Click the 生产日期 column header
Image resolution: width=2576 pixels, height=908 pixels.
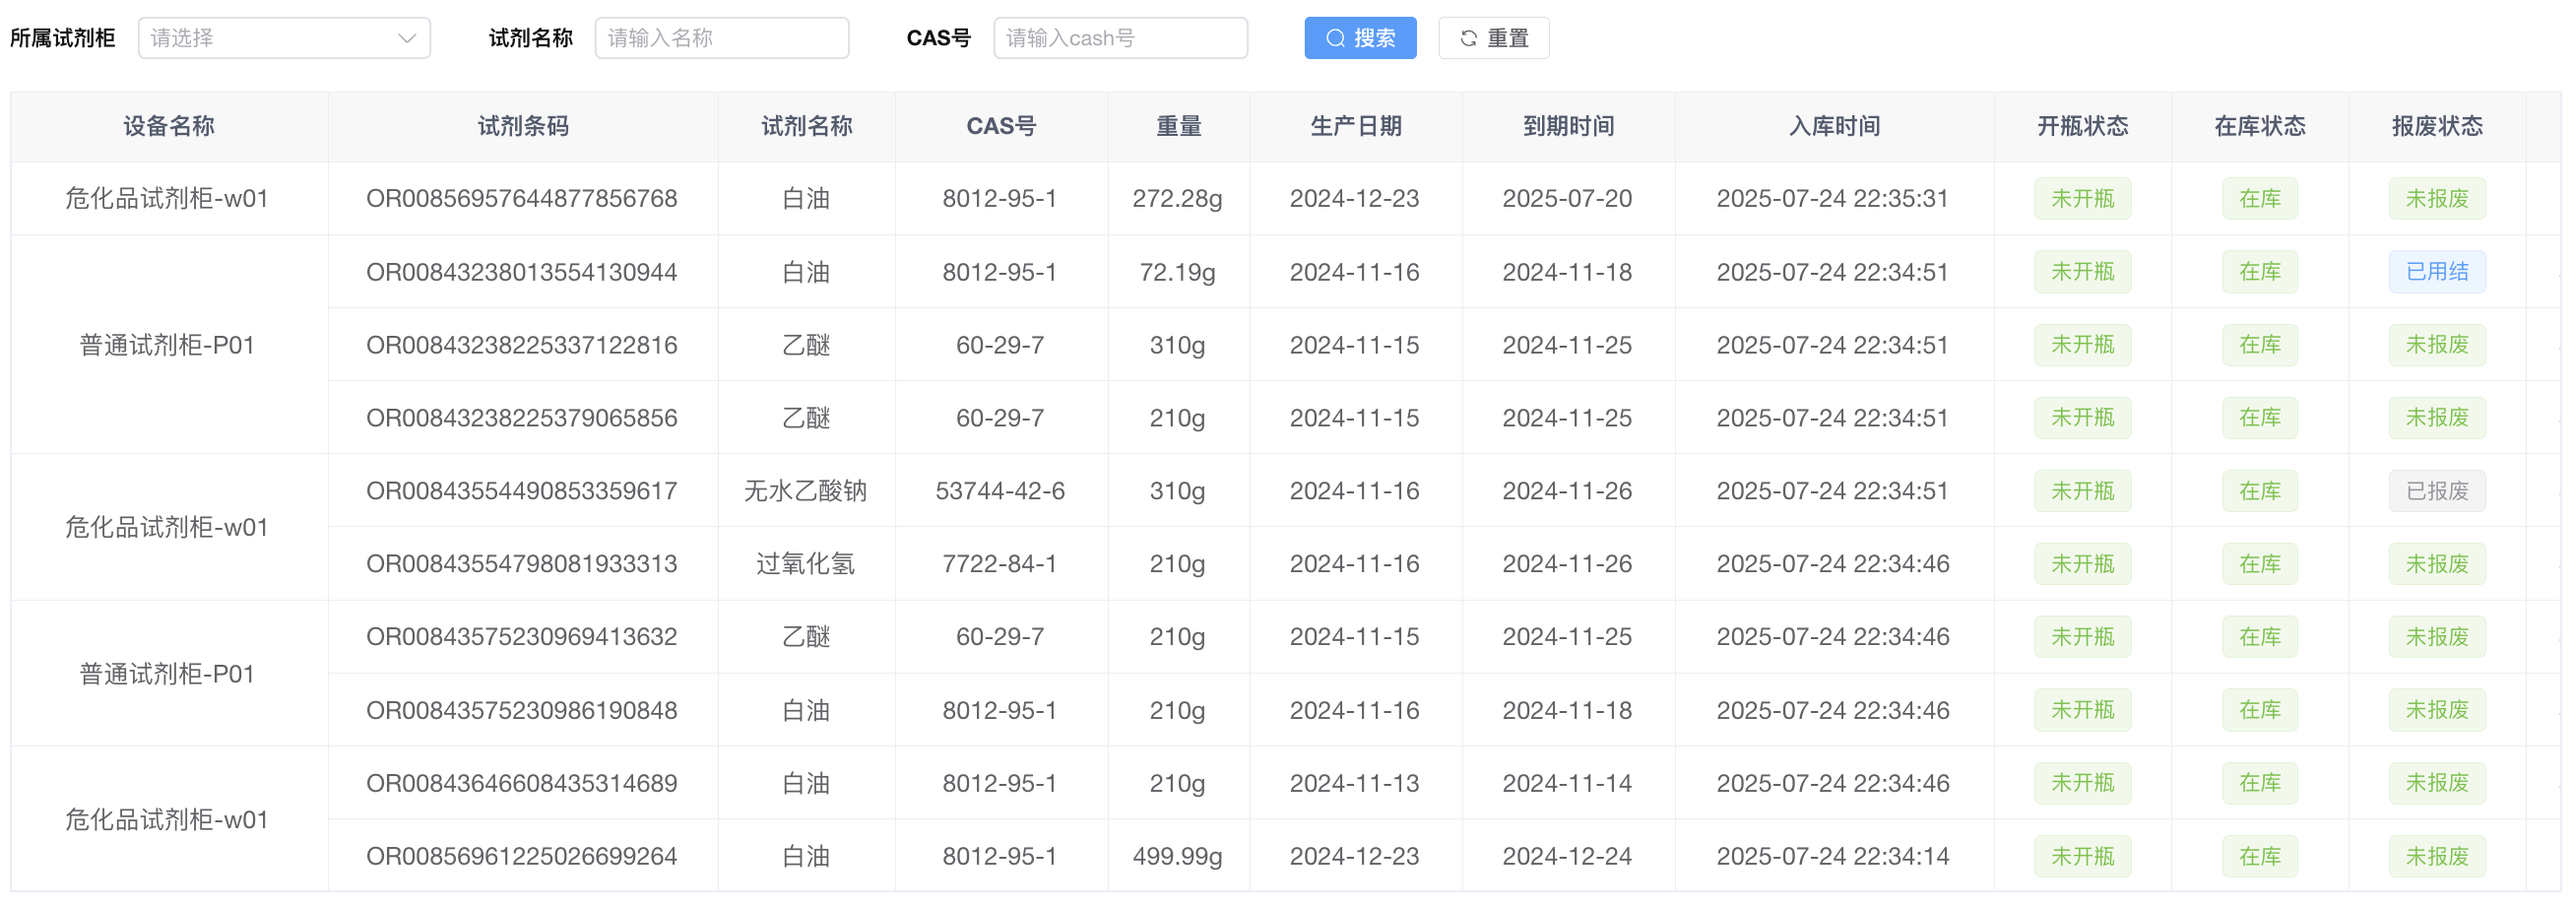point(1355,126)
